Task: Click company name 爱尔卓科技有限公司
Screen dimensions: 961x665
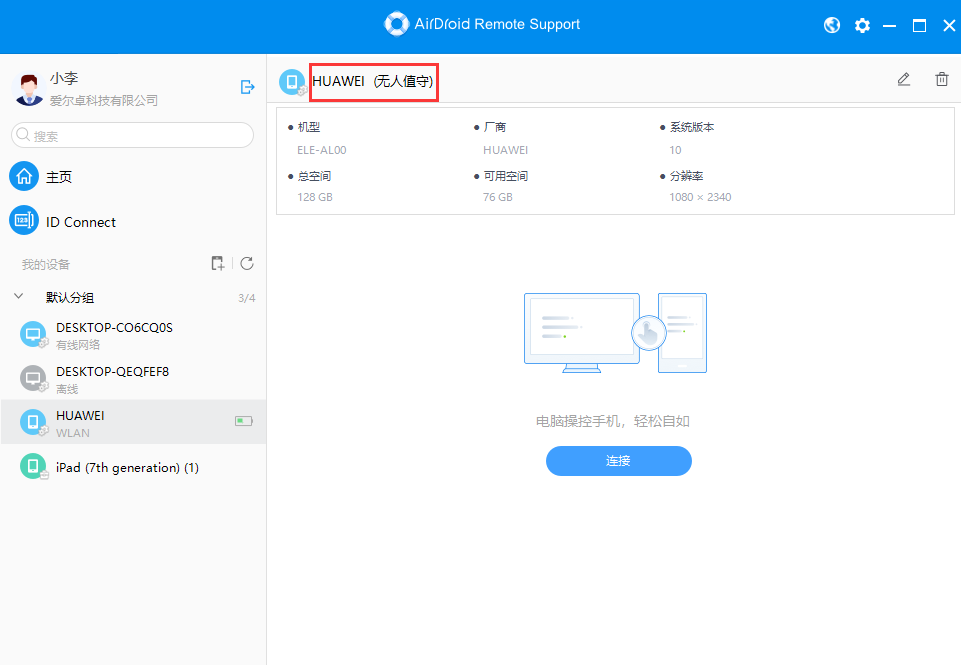Action: pos(104,101)
